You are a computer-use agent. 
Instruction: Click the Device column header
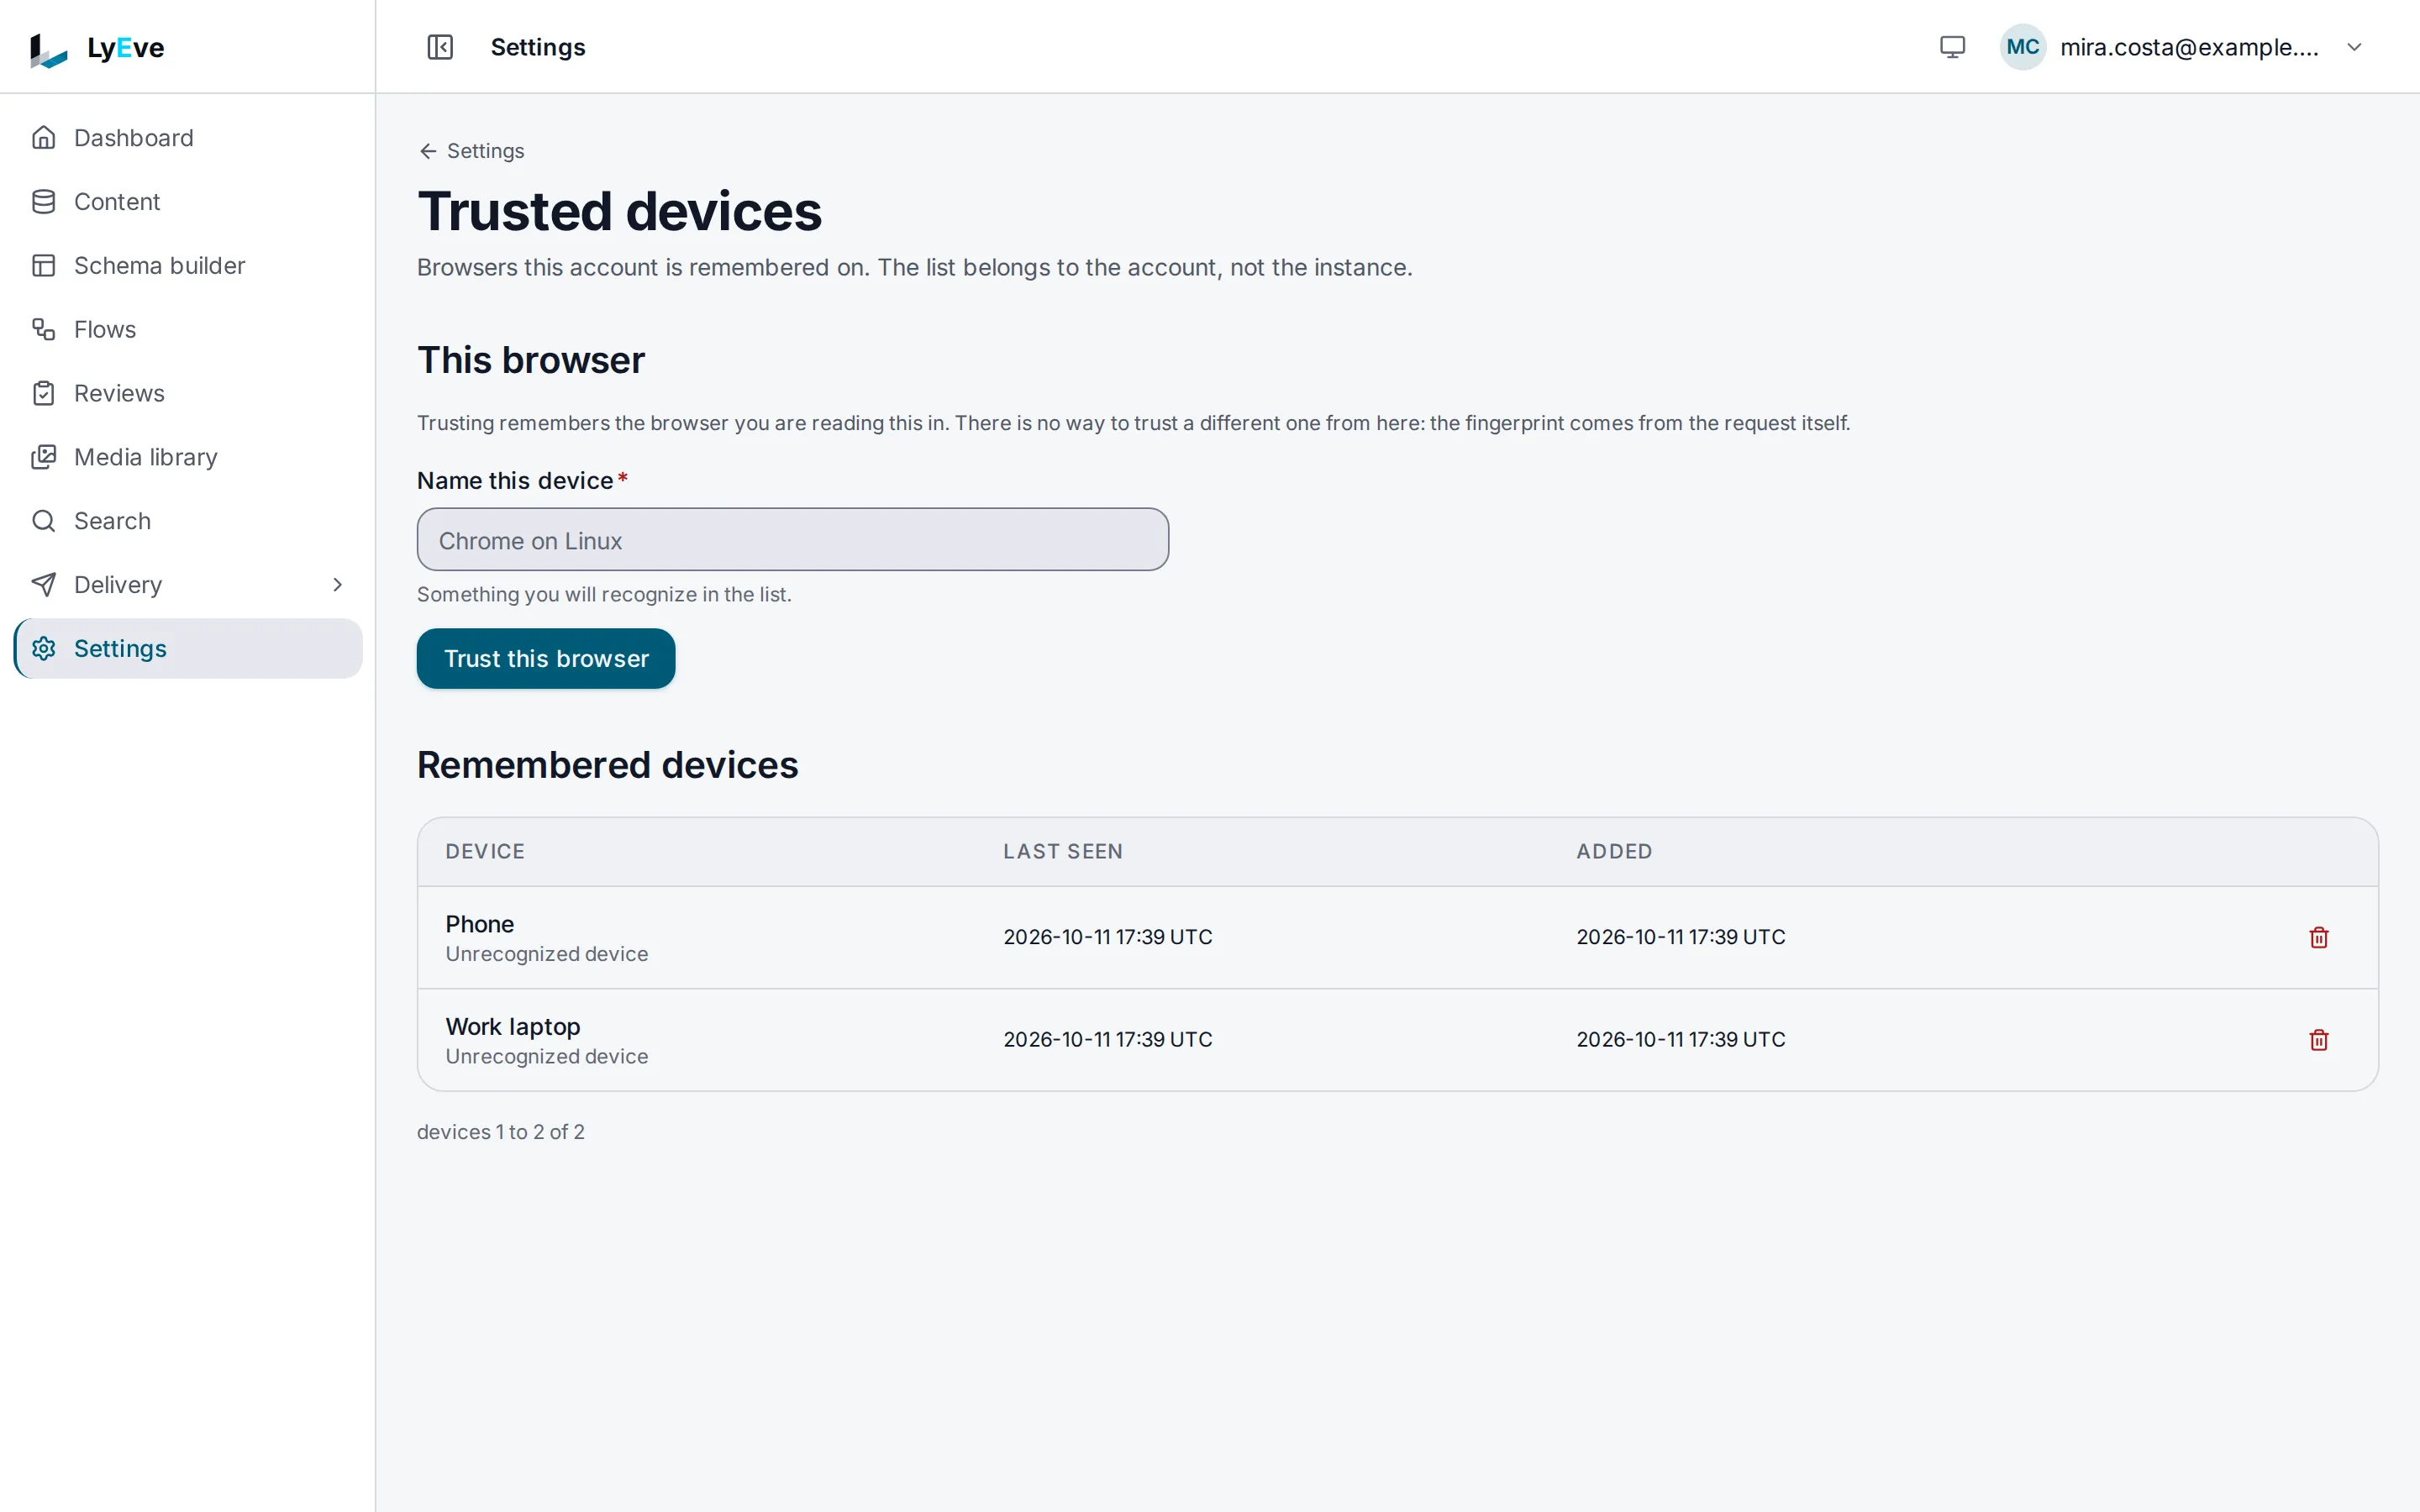485,852
